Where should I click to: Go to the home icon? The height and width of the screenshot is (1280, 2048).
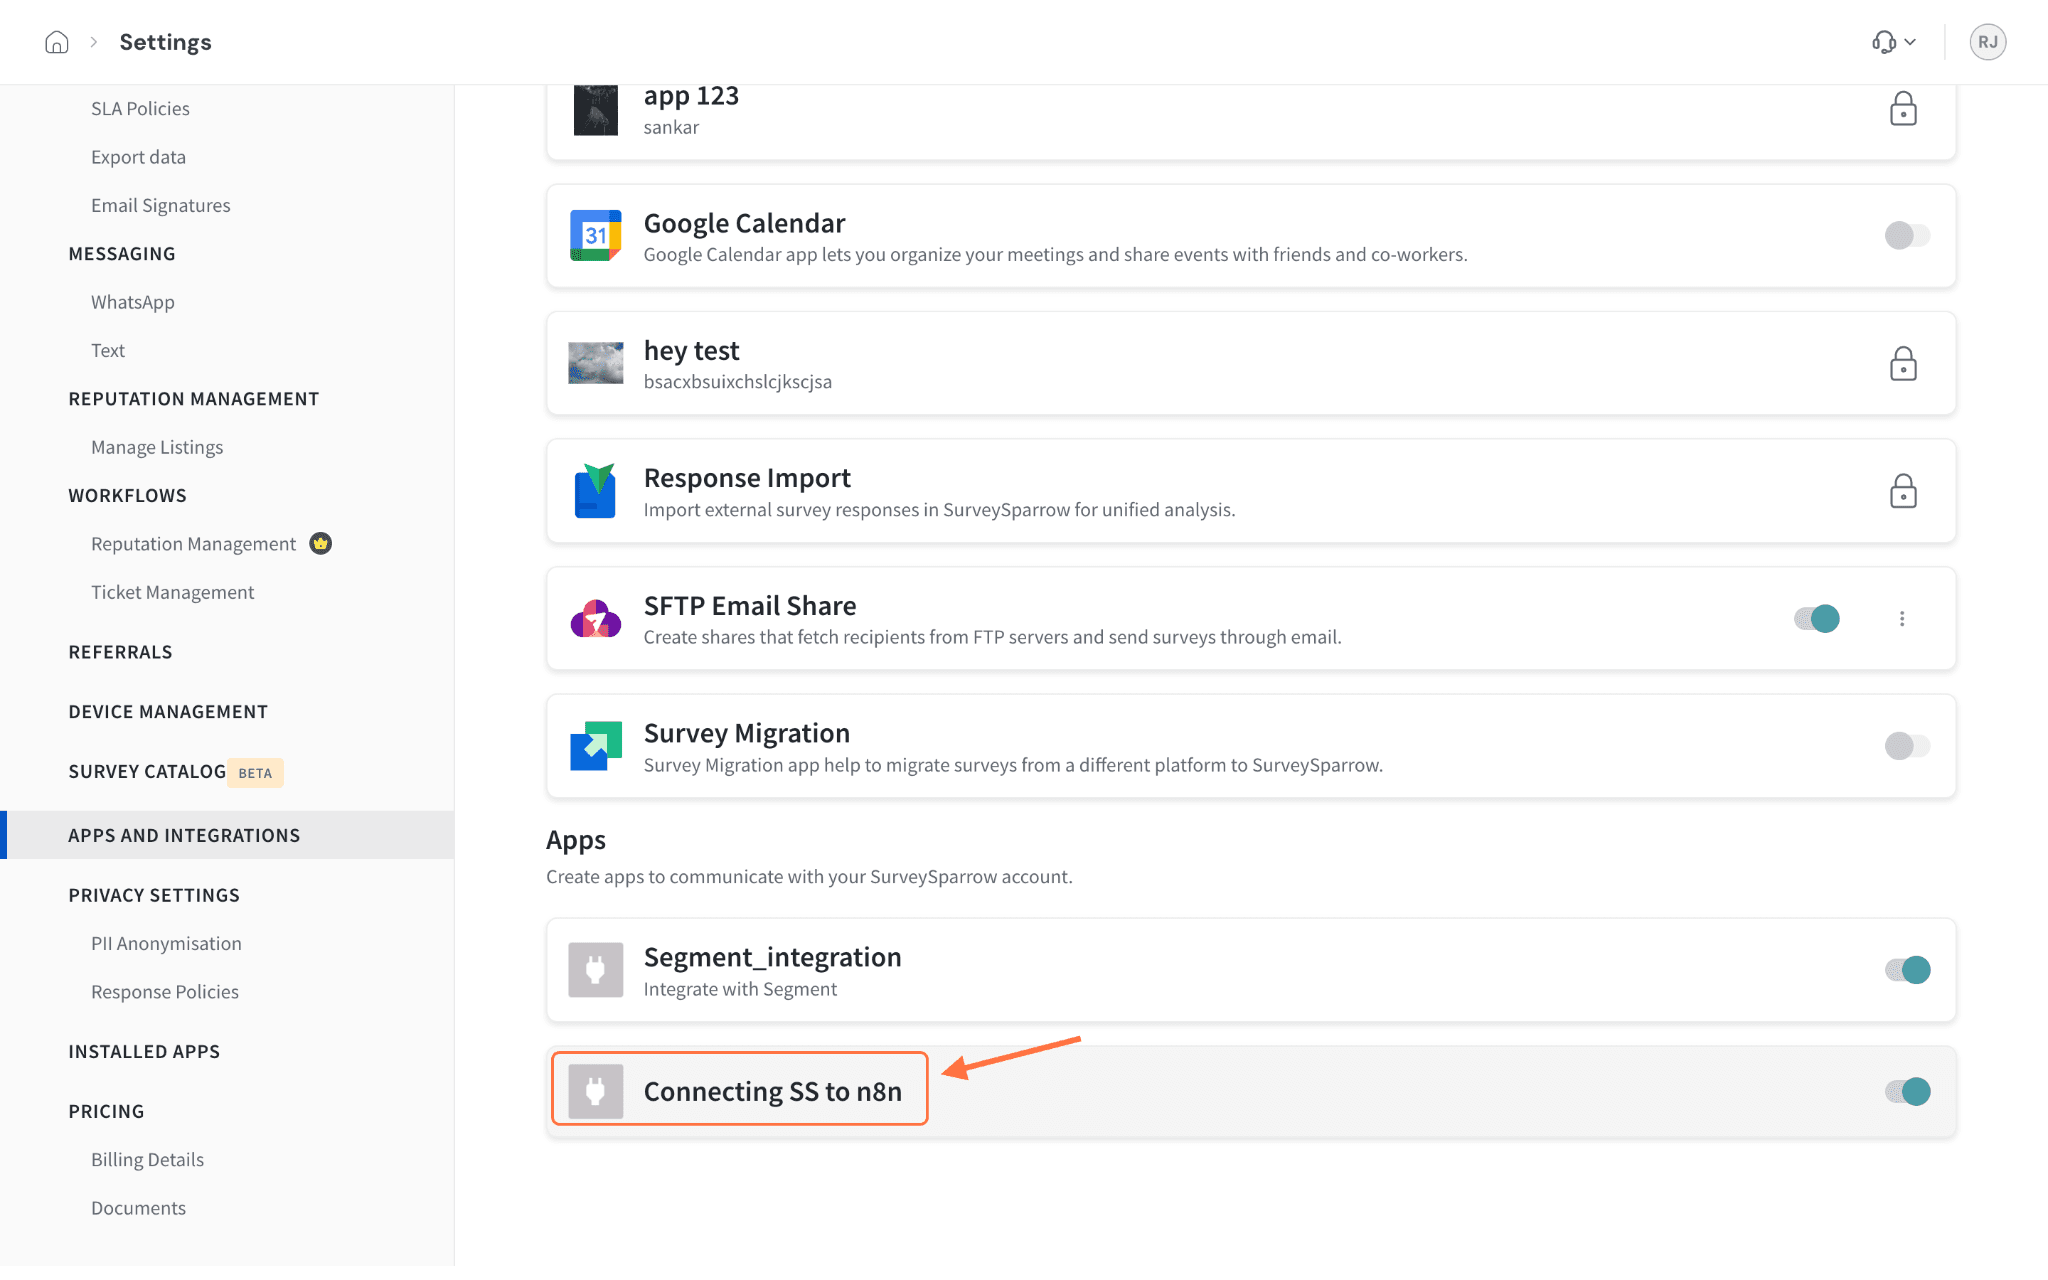(x=57, y=42)
